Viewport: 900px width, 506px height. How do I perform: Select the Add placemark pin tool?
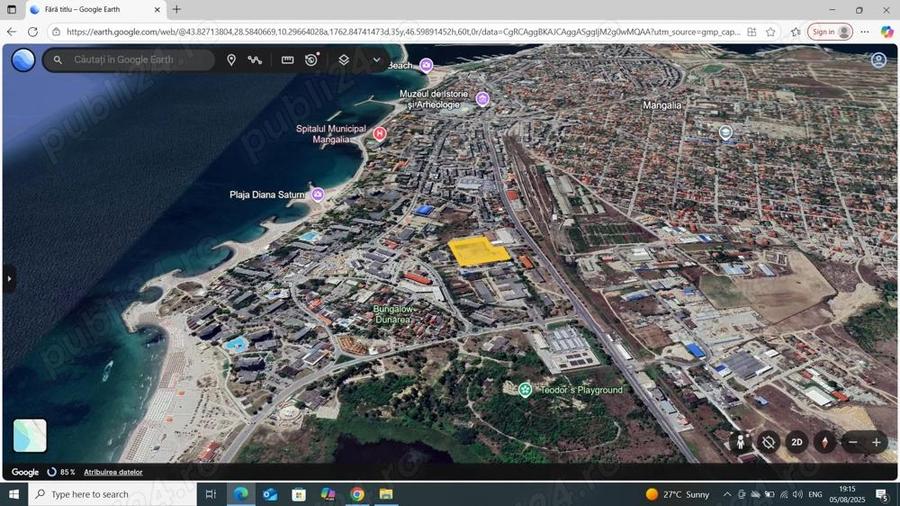(231, 60)
